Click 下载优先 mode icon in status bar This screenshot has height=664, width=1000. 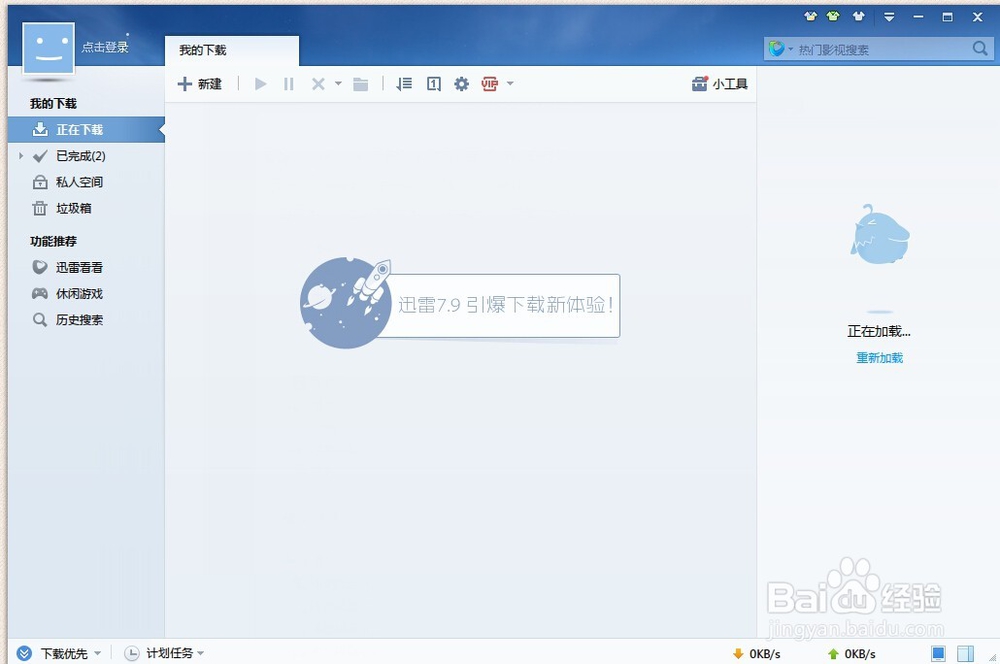pos(24,653)
